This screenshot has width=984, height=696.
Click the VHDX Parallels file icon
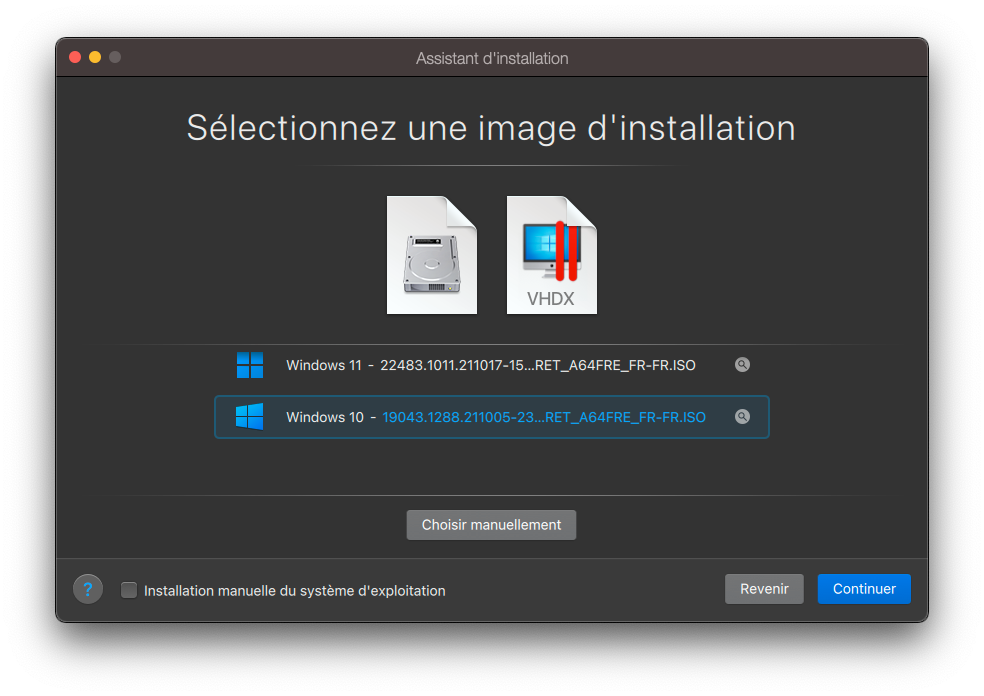[x=552, y=255]
